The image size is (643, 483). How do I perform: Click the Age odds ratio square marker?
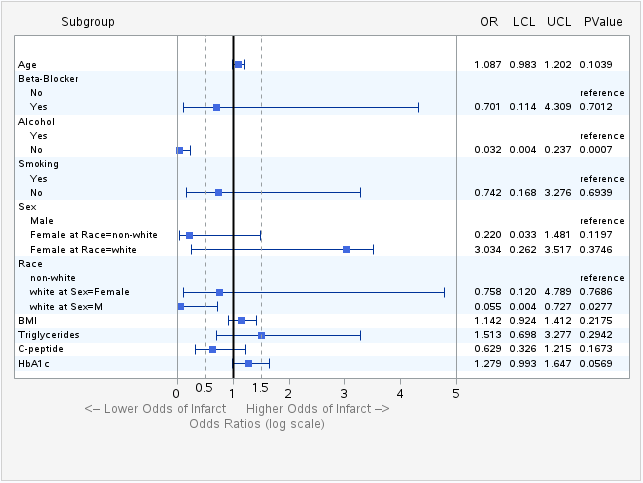point(237,64)
